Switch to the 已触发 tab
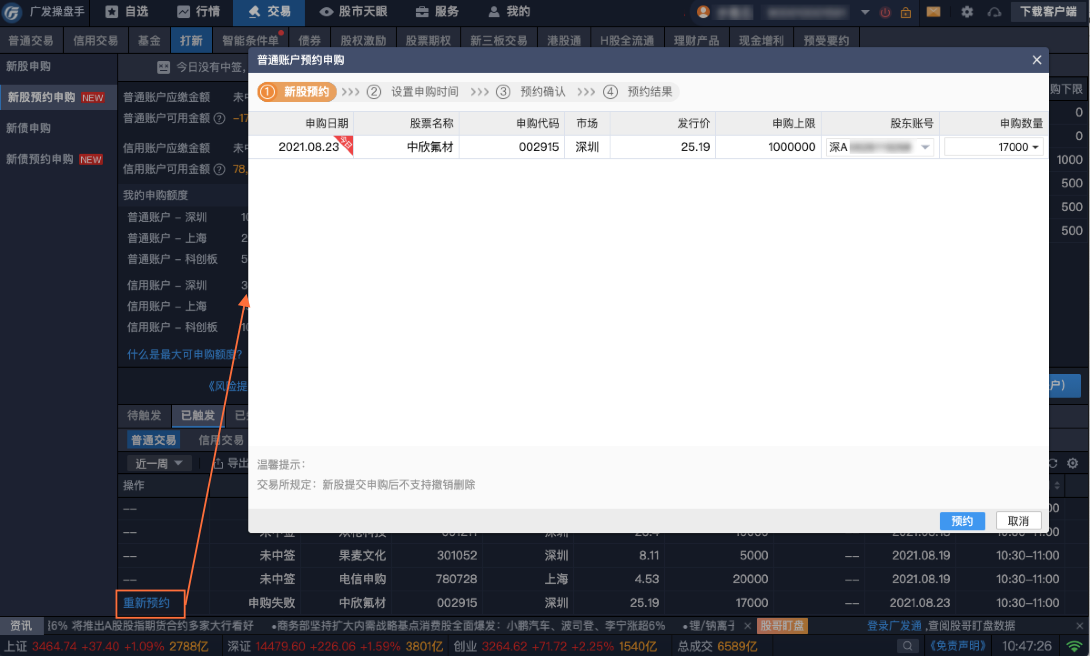This screenshot has height=656, width=1091. (198, 415)
